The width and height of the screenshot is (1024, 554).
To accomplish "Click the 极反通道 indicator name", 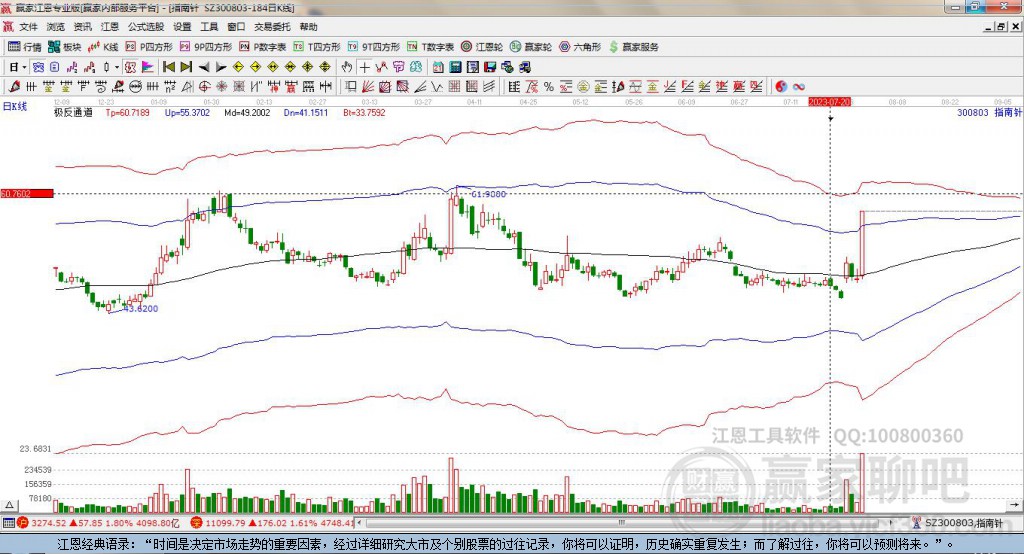I will (x=73, y=112).
